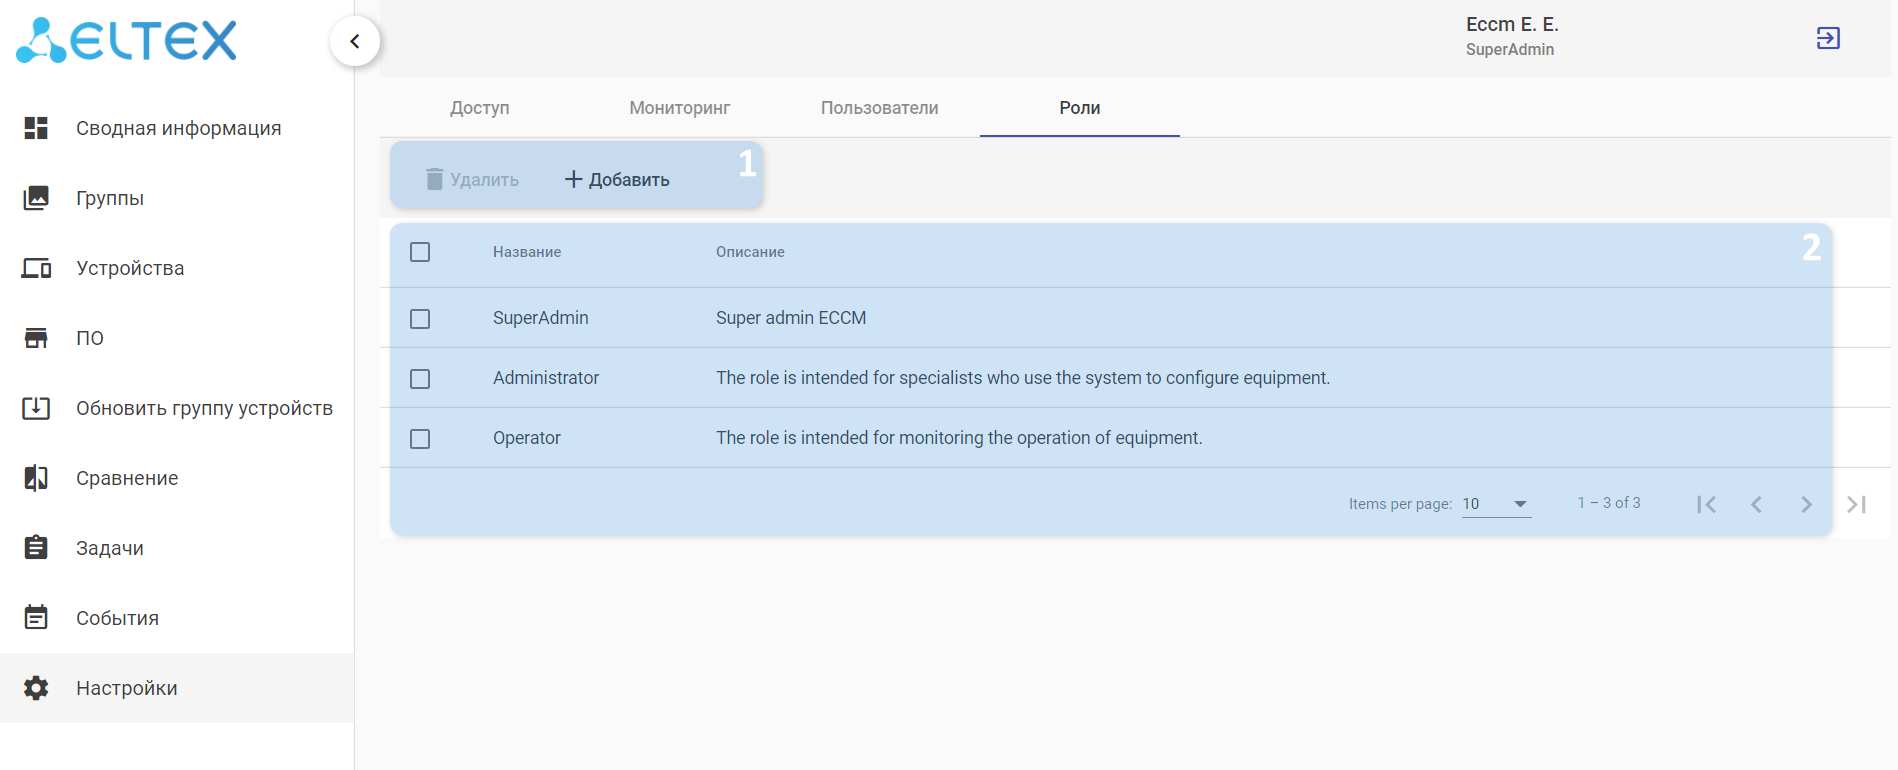
Task: Open Обновить группу устройств in the sidebar
Action: (204, 408)
